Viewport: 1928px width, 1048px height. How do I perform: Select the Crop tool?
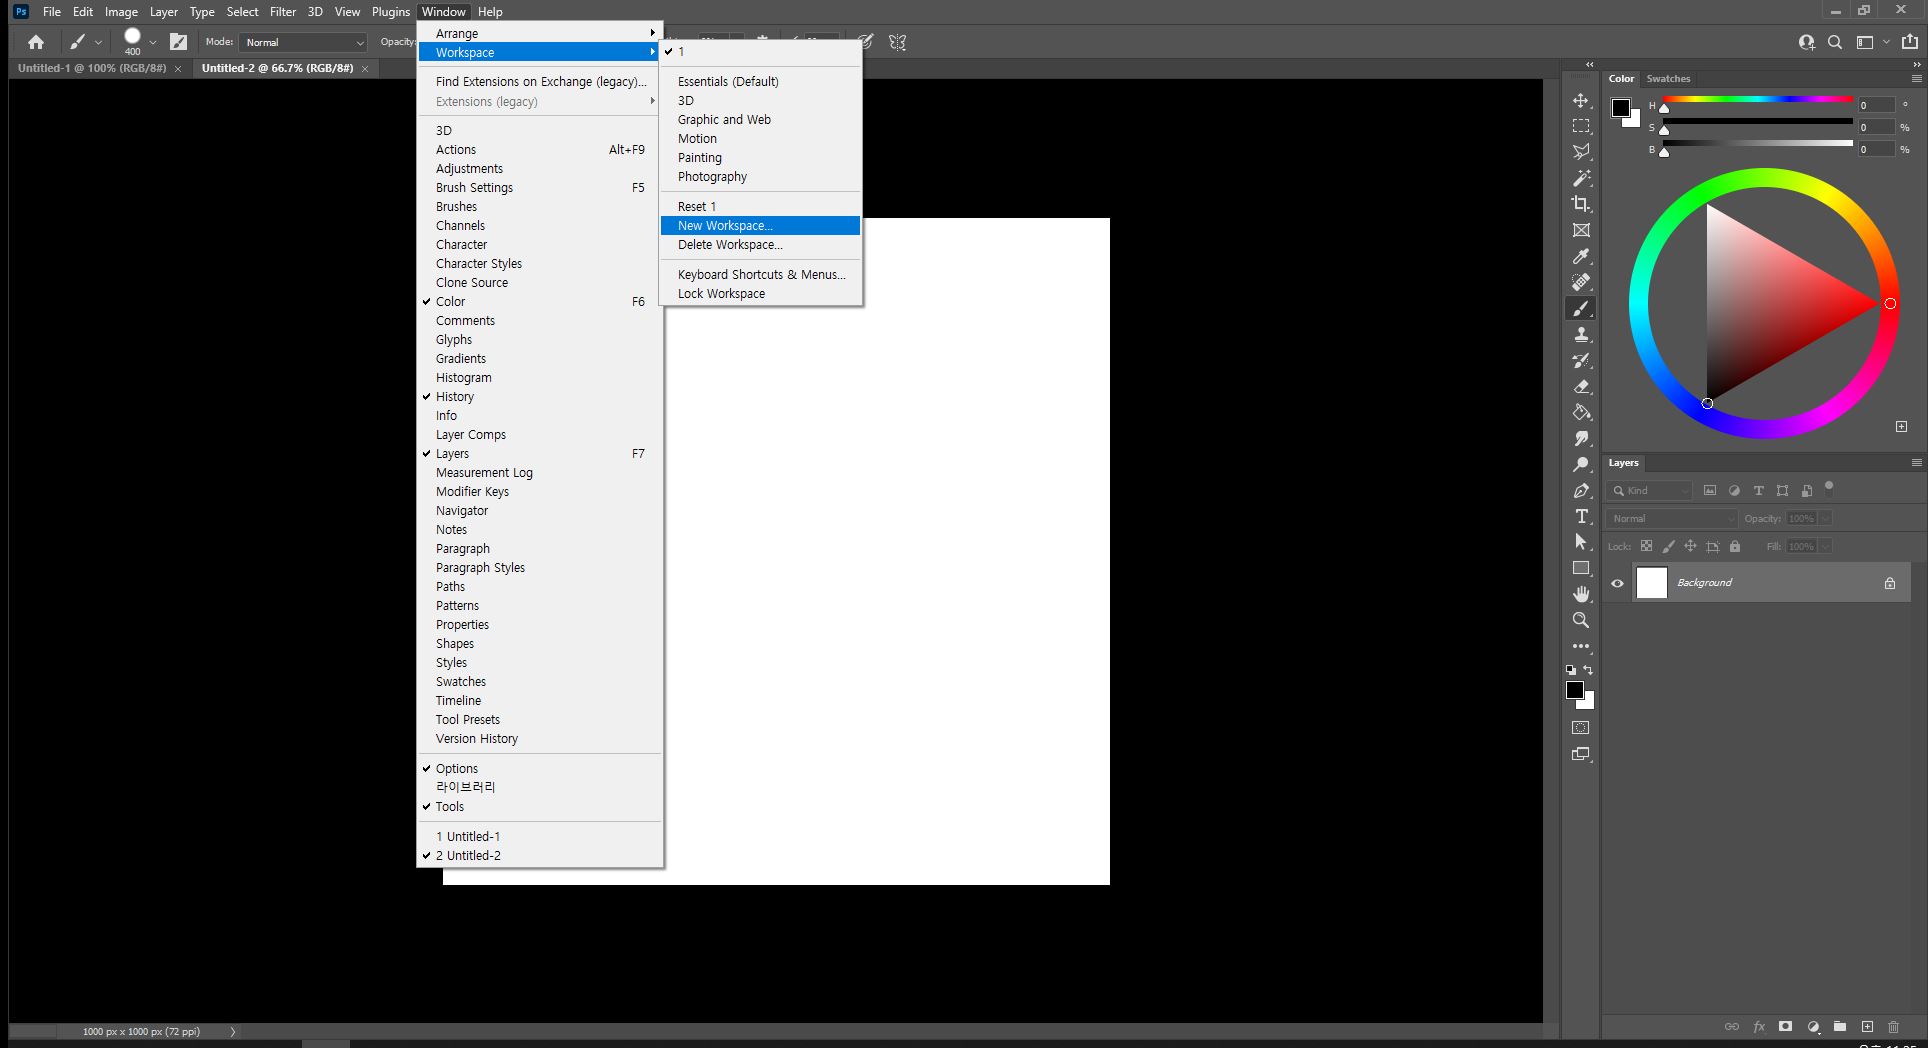point(1581,204)
